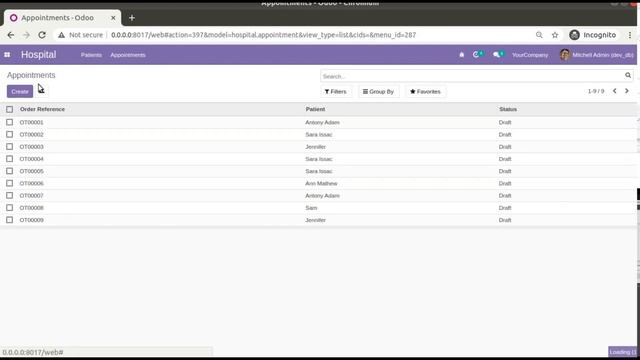This screenshot has width=640, height=360.
Task: Click the Create button
Action: pos(20,91)
